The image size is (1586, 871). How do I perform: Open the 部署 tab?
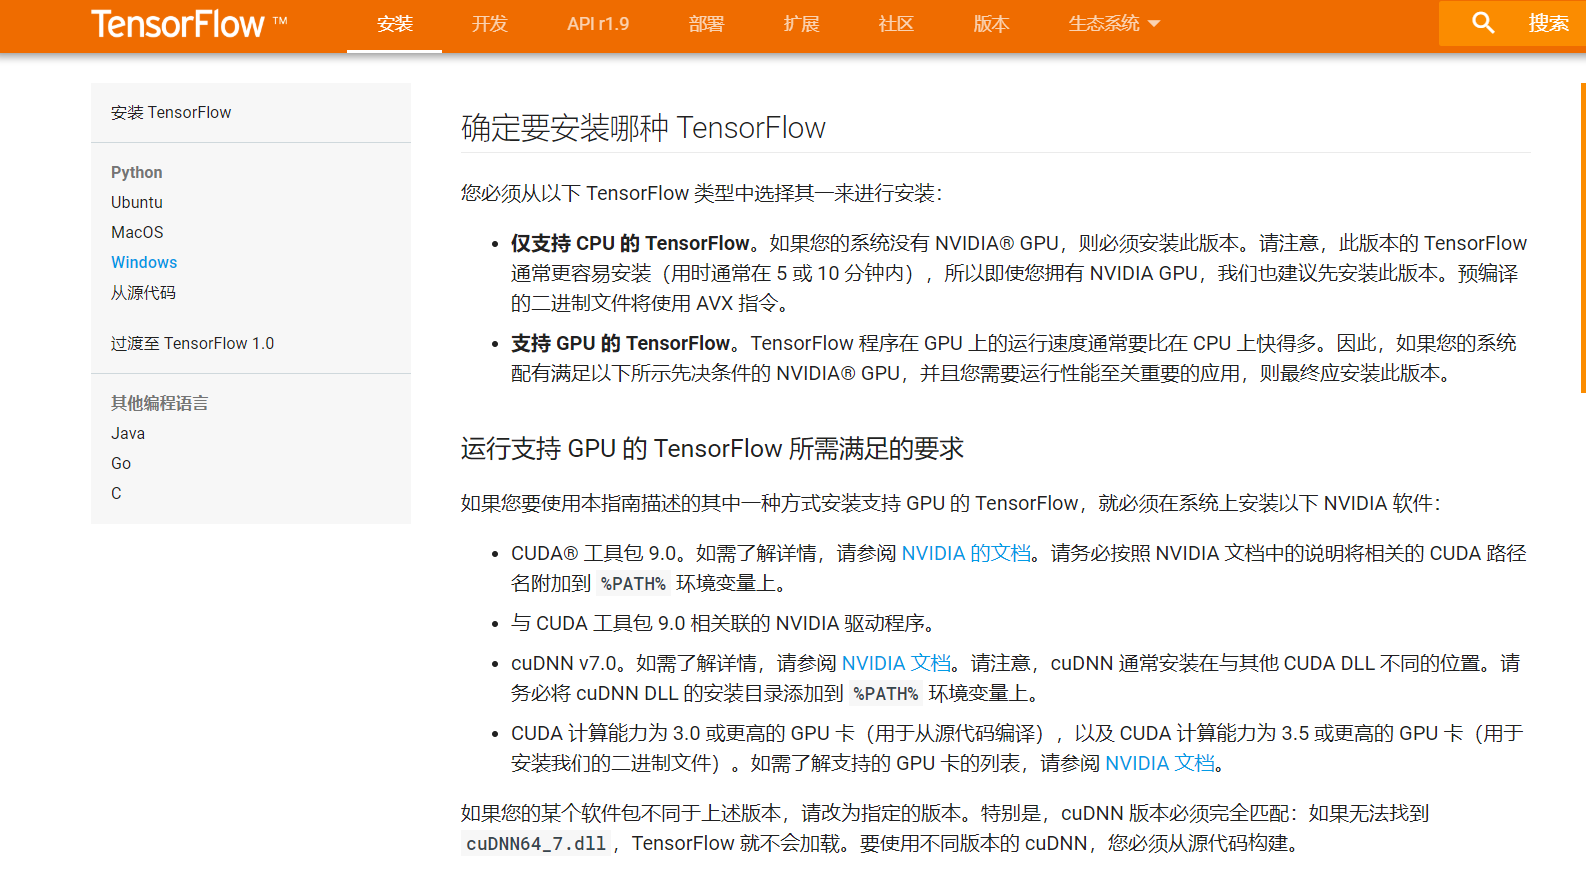point(706,24)
